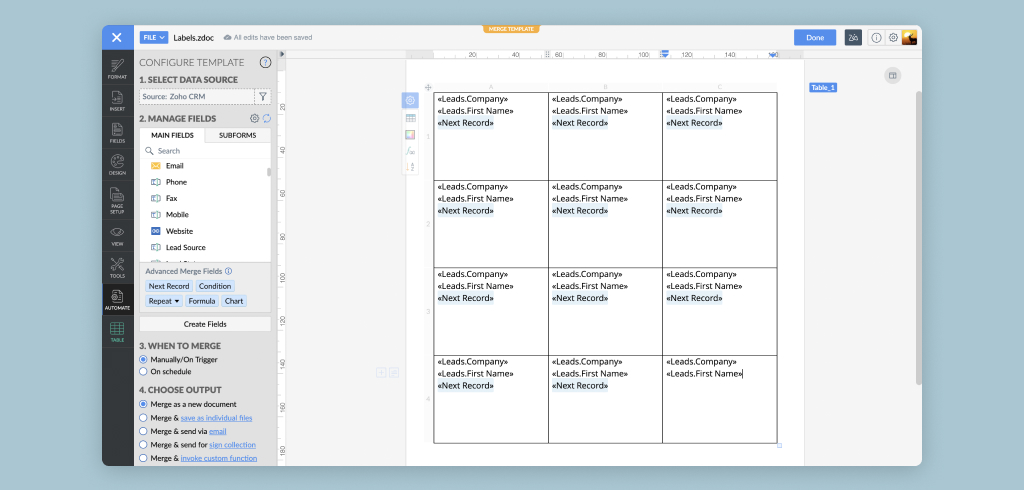Open the Automate sidebar panel

118,300
